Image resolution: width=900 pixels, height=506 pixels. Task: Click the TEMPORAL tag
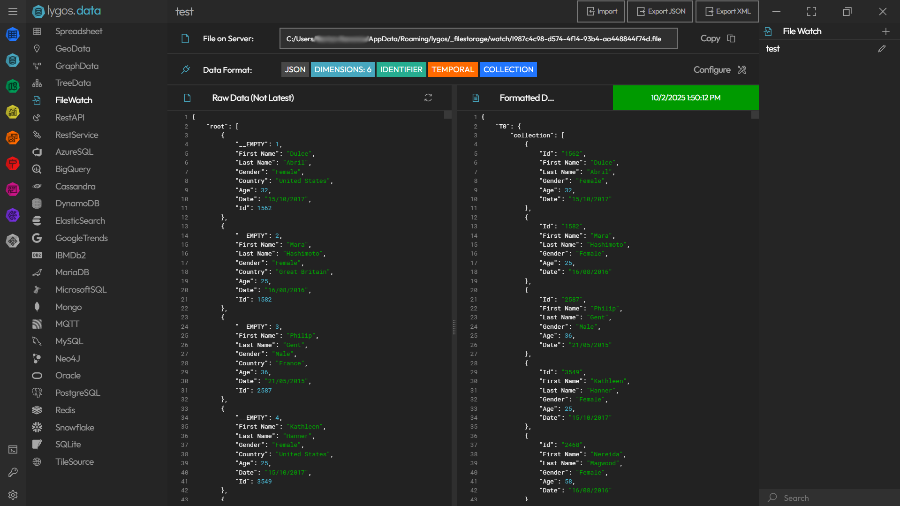tap(452, 69)
